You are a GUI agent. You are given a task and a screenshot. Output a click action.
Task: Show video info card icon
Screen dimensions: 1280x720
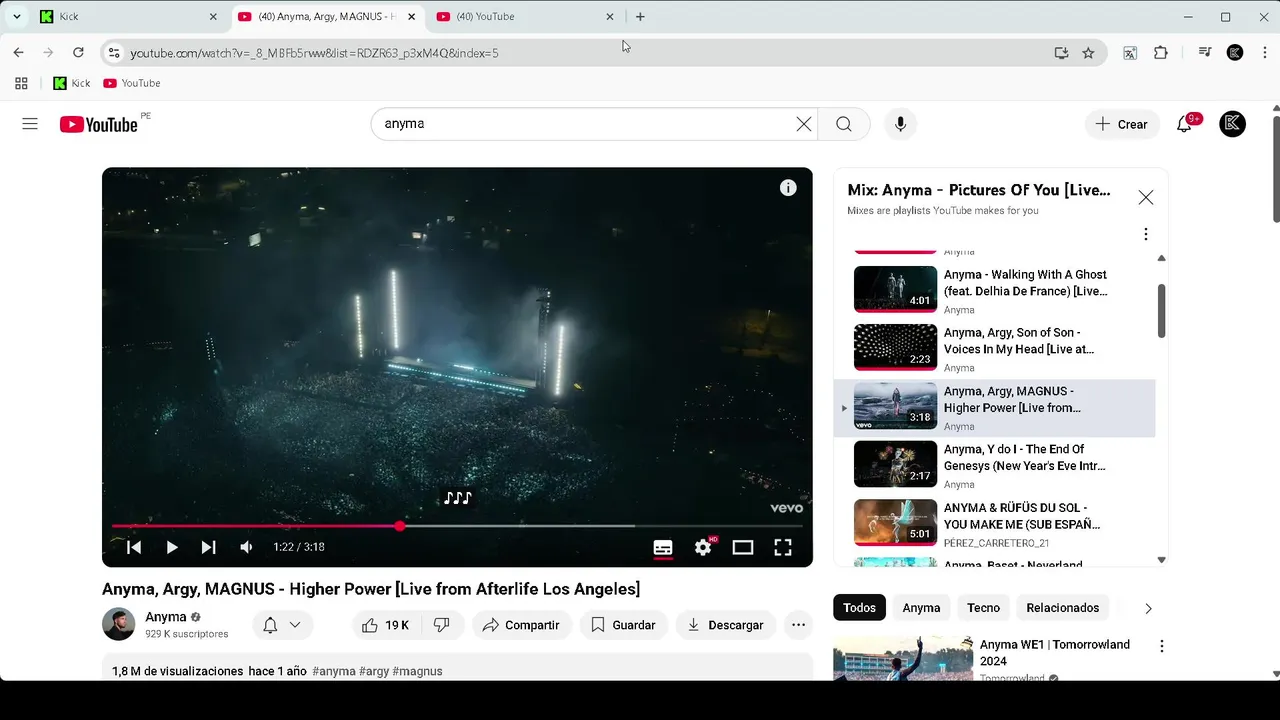pyautogui.click(x=788, y=188)
